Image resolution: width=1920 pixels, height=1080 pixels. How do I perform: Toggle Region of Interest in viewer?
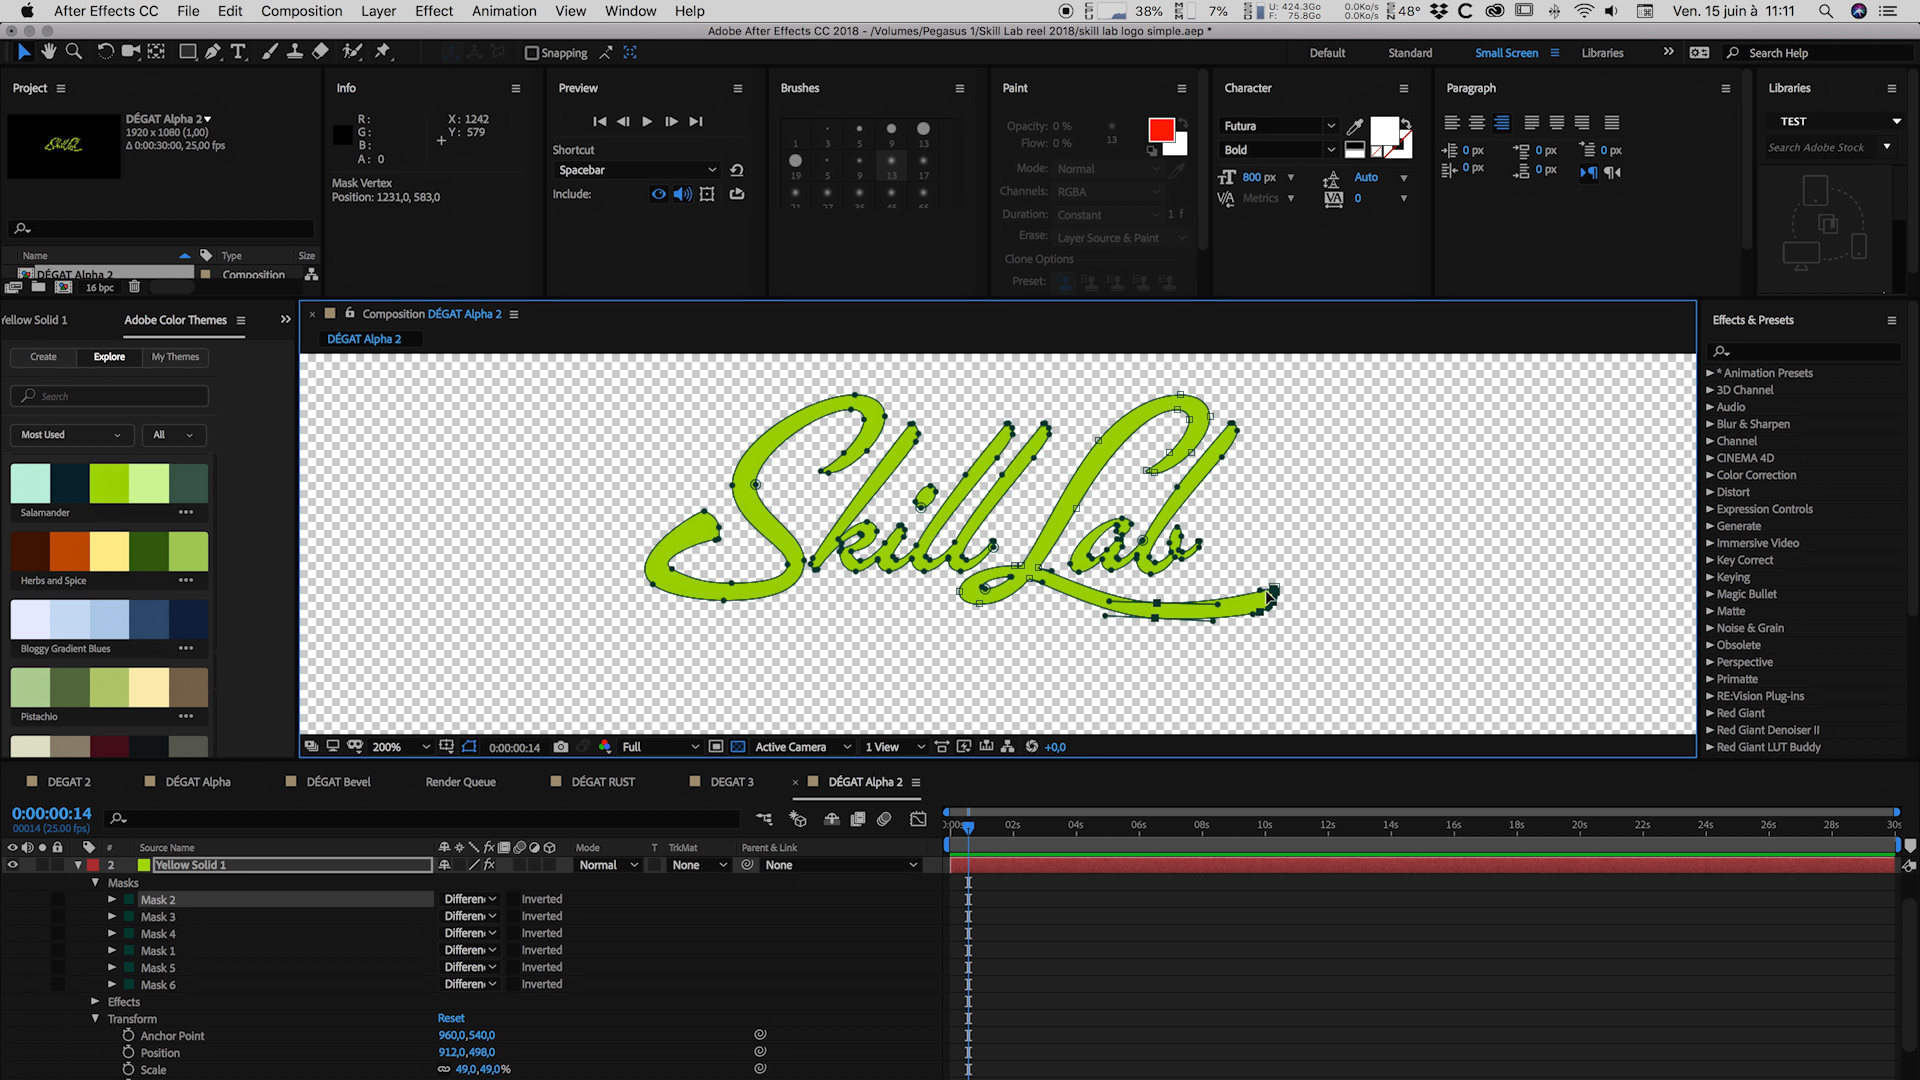(716, 747)
